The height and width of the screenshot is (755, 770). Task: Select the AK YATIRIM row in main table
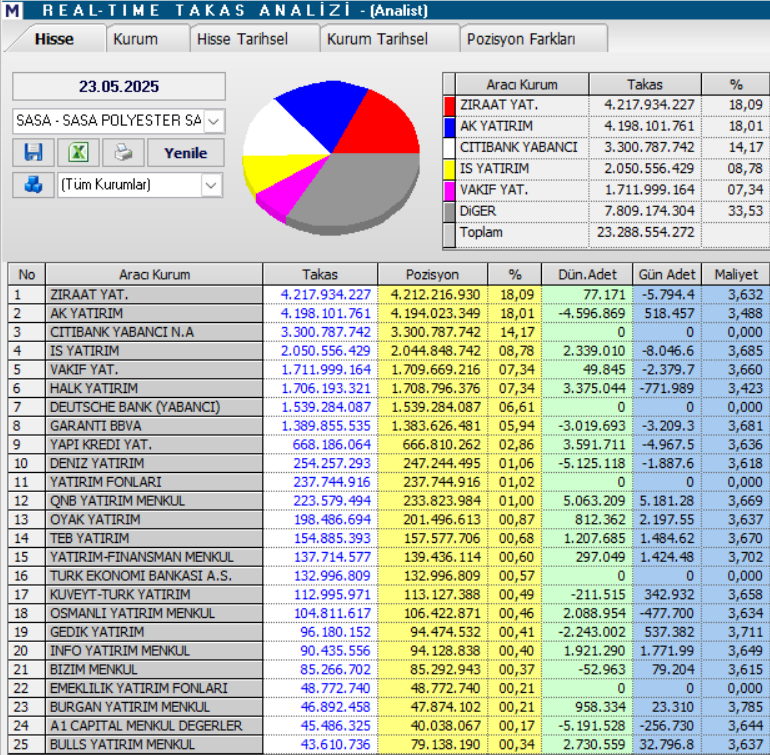click(x=388, y=313)
